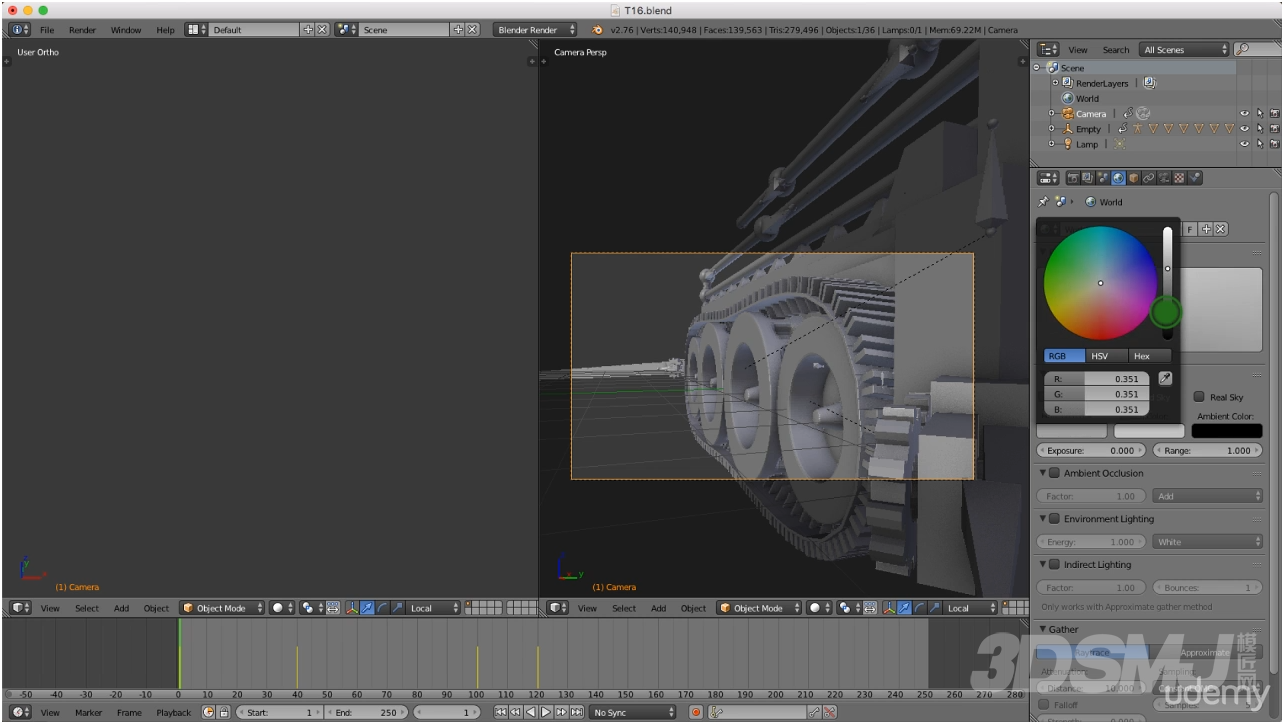The image size is (1284, 724).
Task: Open the Window menu
Action: tap(126, 30)
